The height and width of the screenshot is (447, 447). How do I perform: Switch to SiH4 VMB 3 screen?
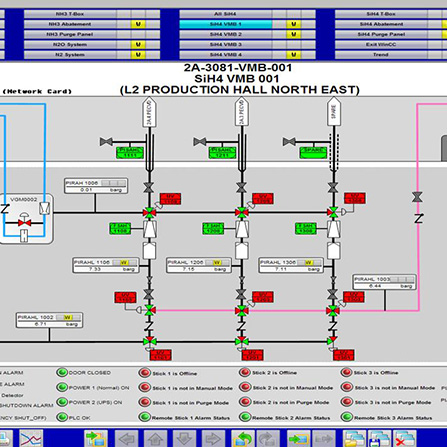226,44
